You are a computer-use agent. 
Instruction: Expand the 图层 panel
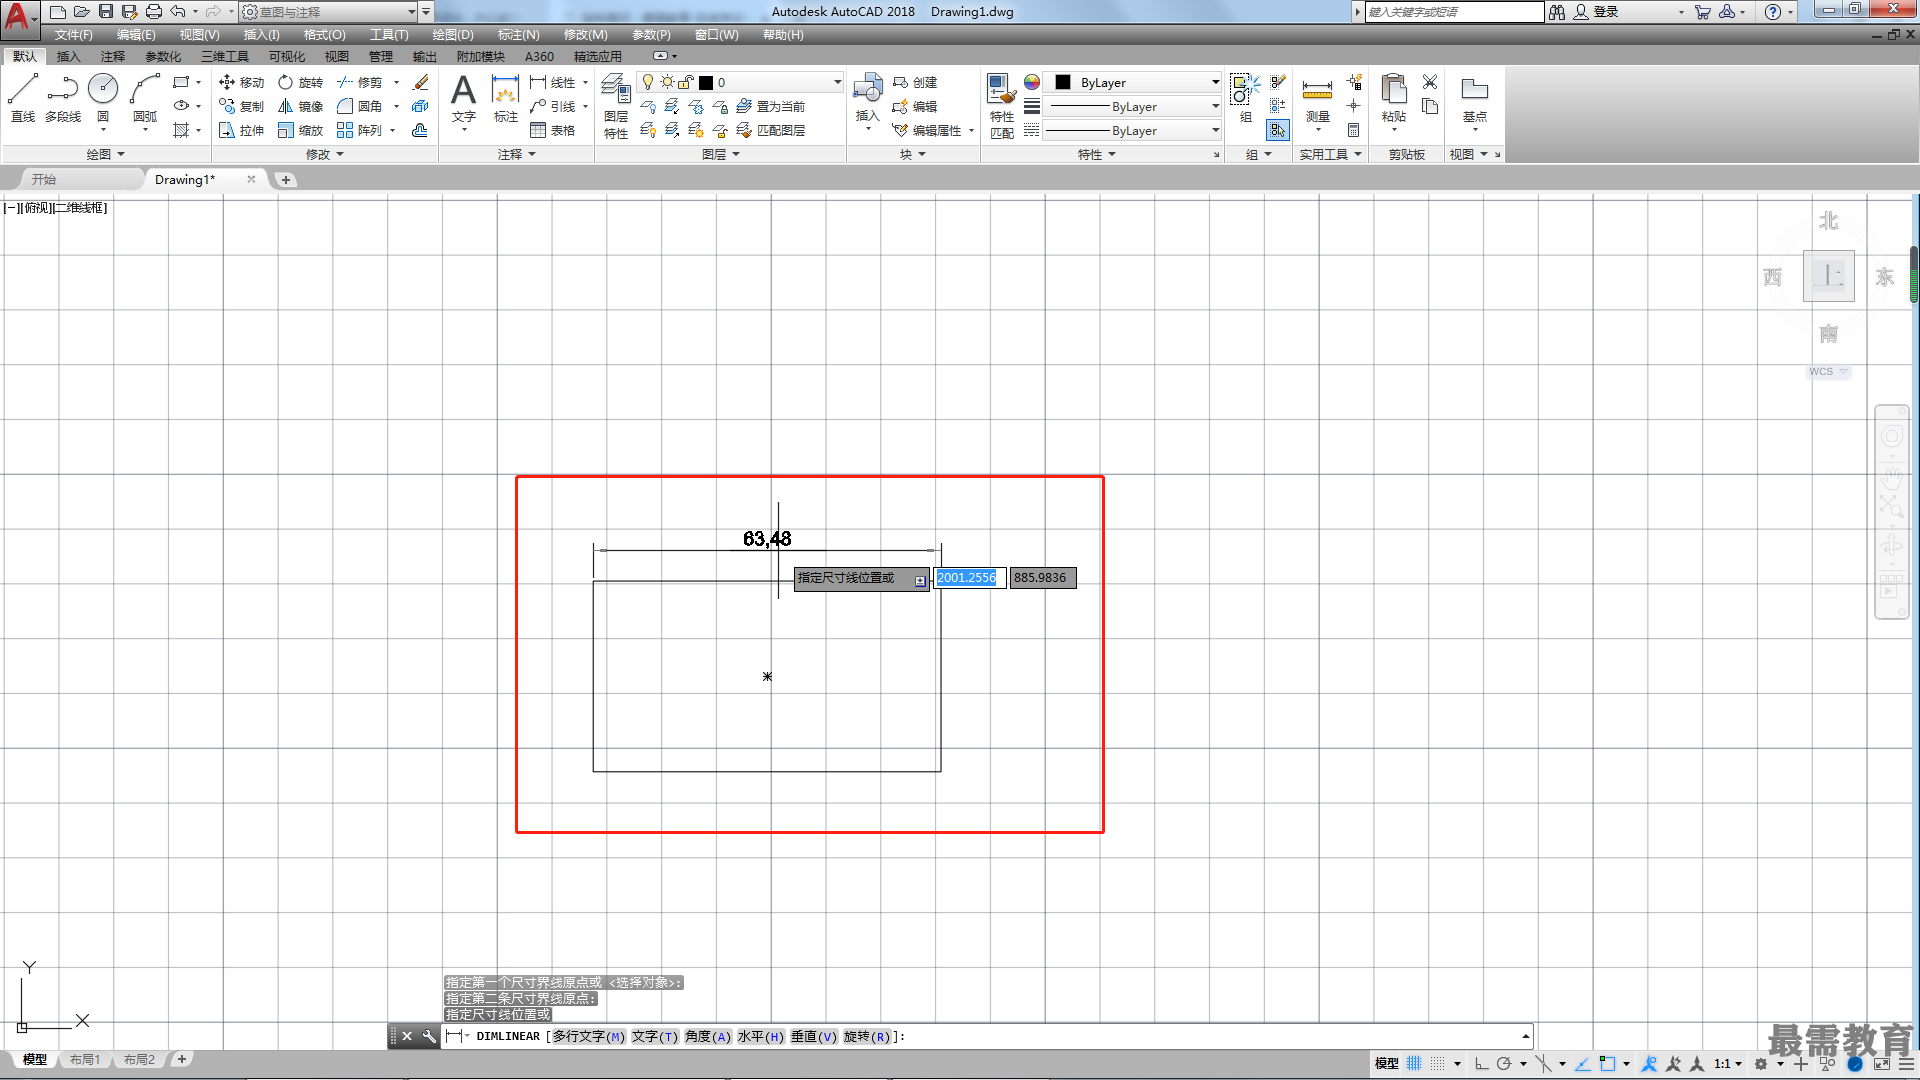(x=720, y=154)
